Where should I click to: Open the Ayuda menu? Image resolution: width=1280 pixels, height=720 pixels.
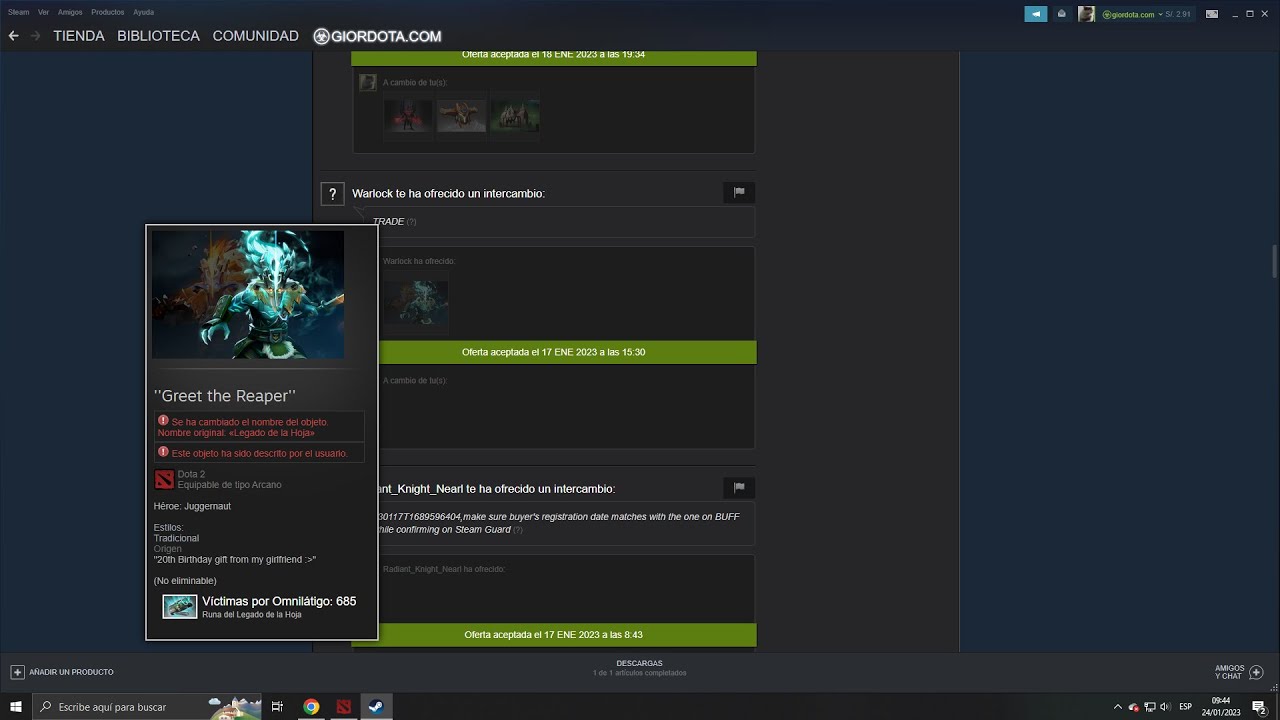143,12
